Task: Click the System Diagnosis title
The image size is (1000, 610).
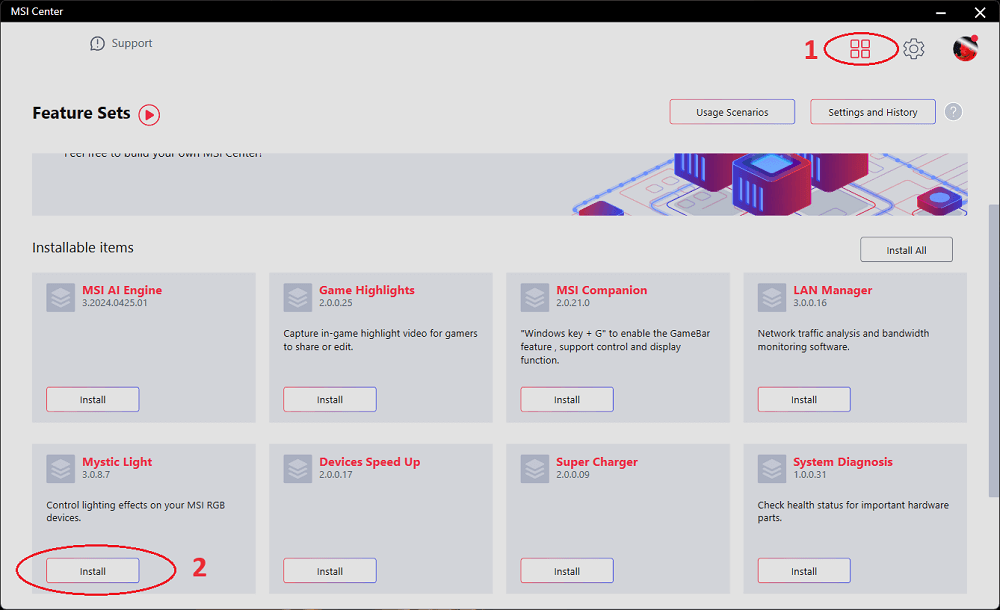Action: [842, 462]
